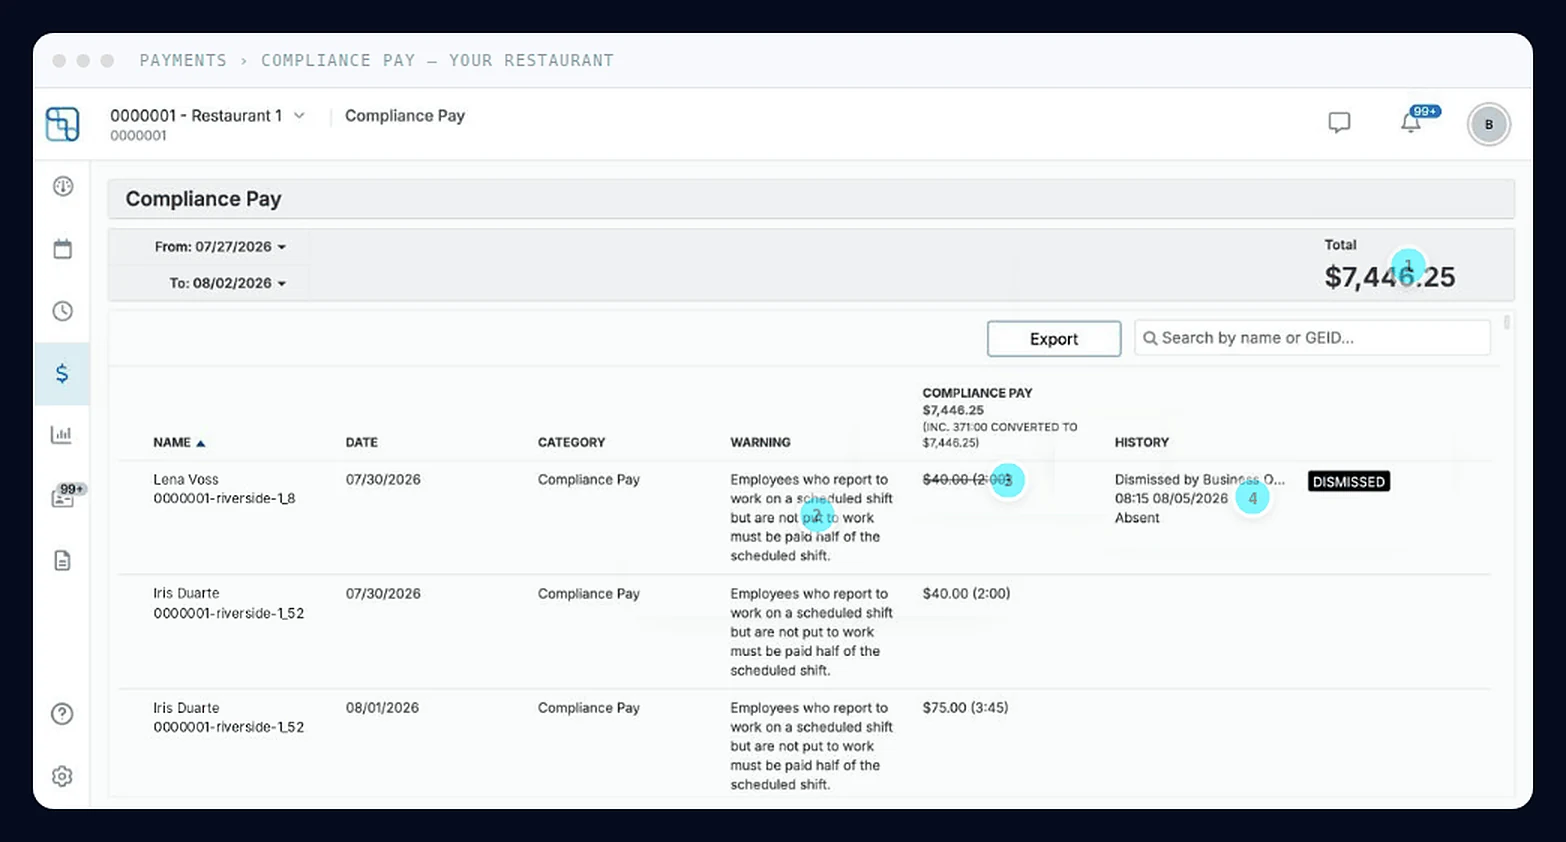
Task: Select Iris Duarte's name in the 08/01/2026 row
Action: (186, 708)
